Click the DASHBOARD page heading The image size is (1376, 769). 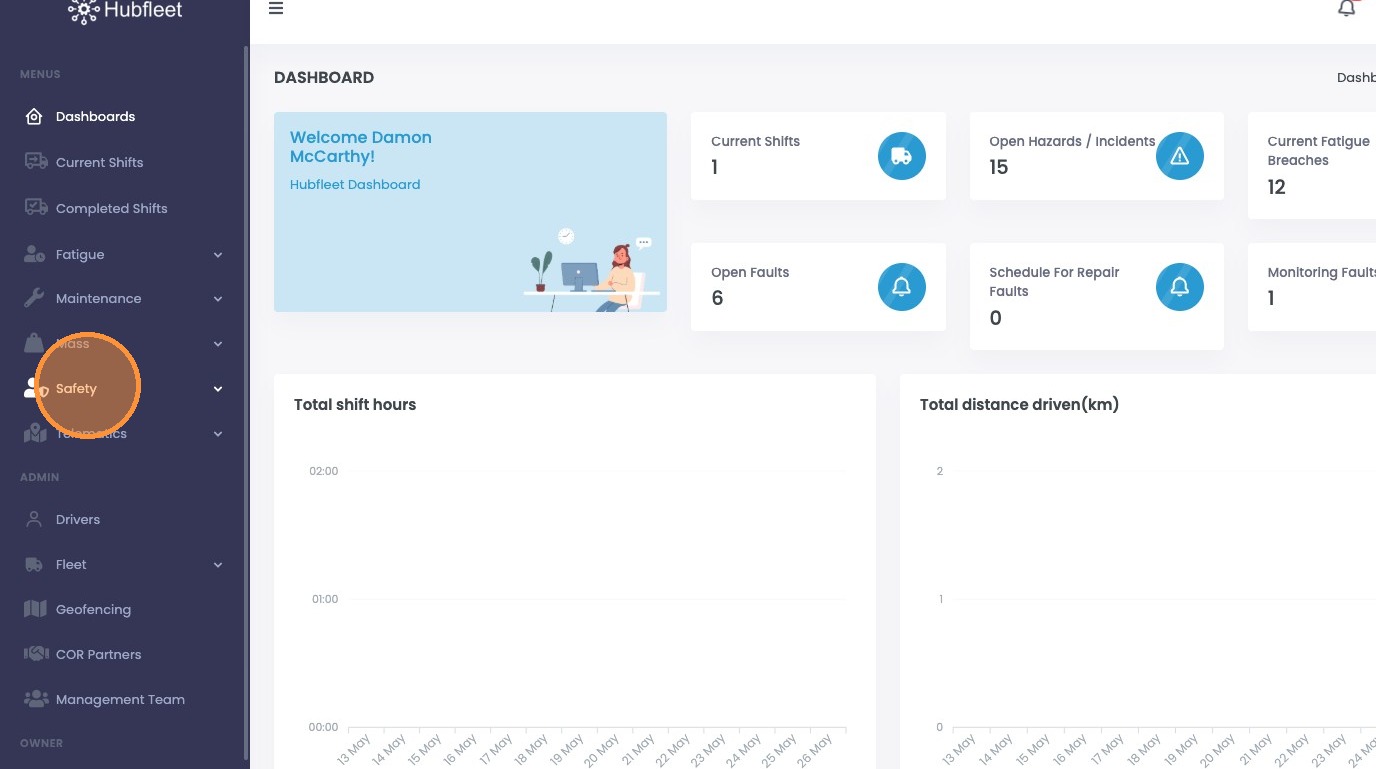tap(324, 78)
